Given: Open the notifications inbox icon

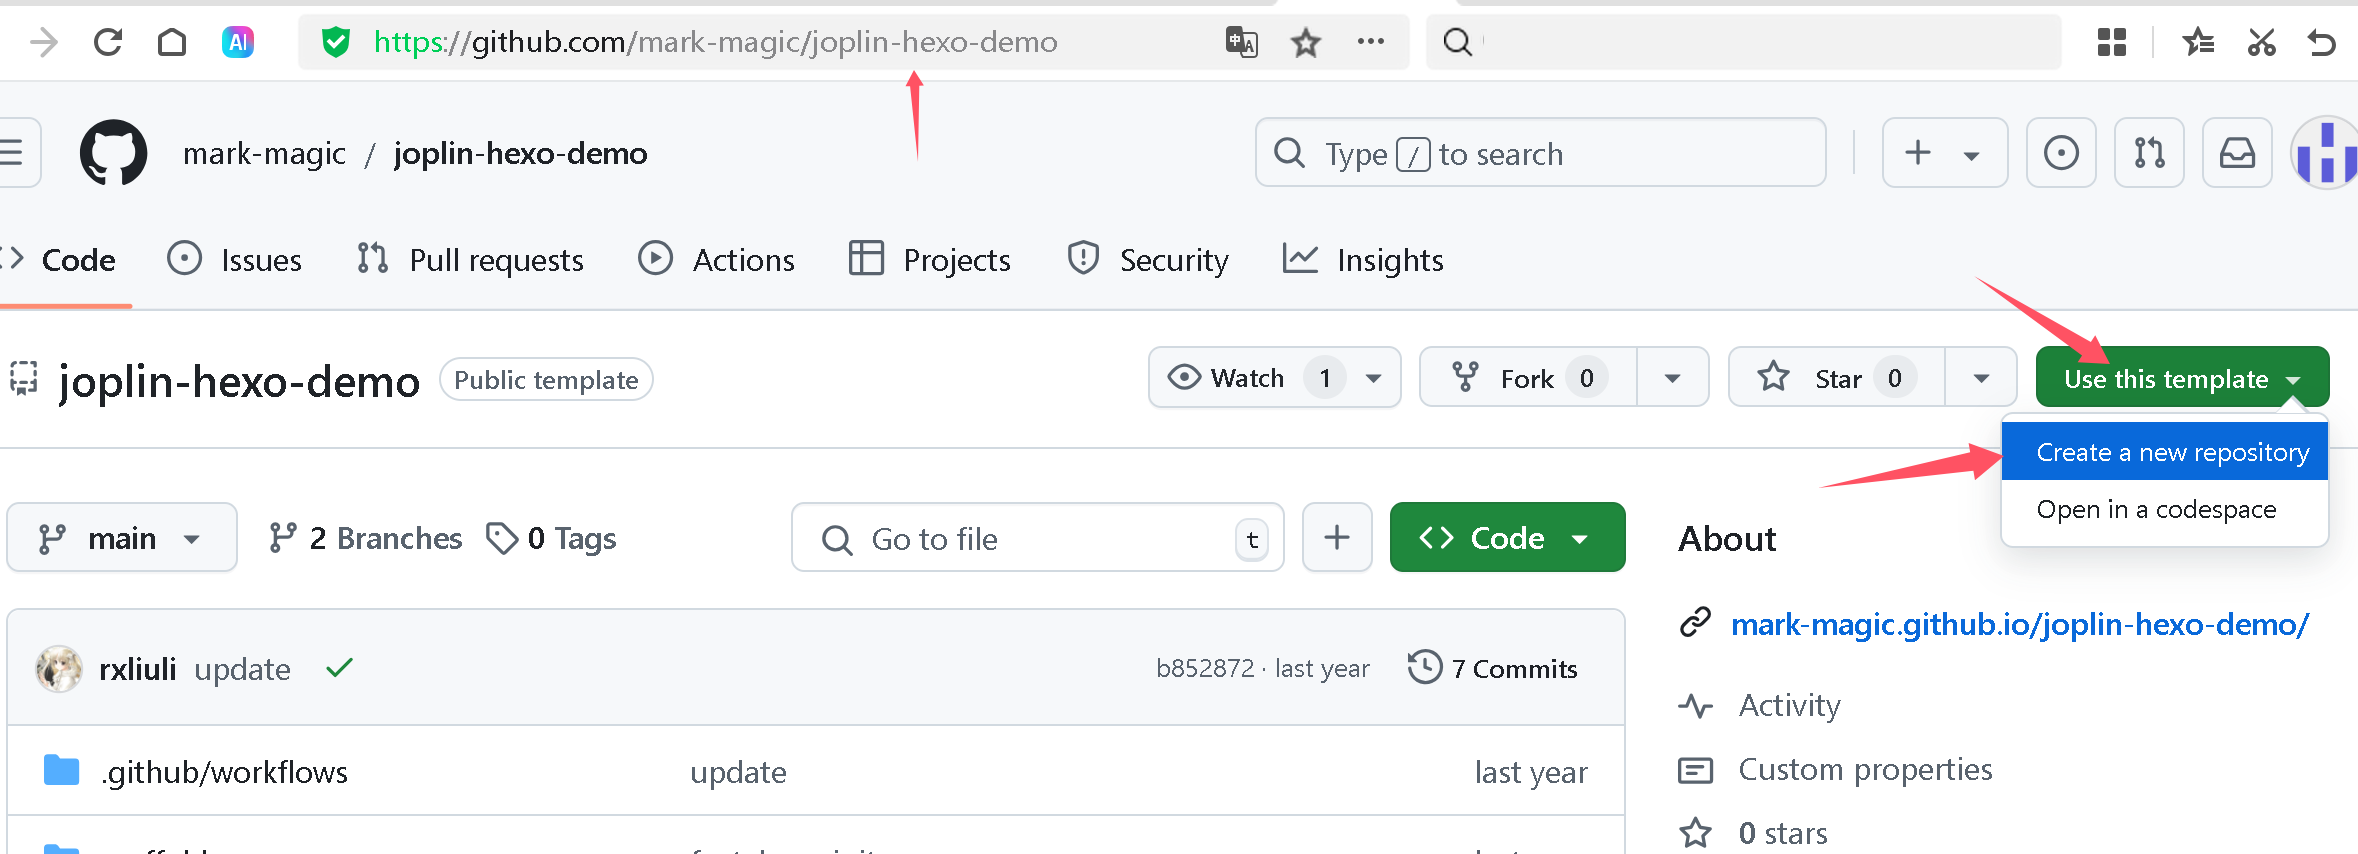Looking at the screenshot, I should 2237,152.
